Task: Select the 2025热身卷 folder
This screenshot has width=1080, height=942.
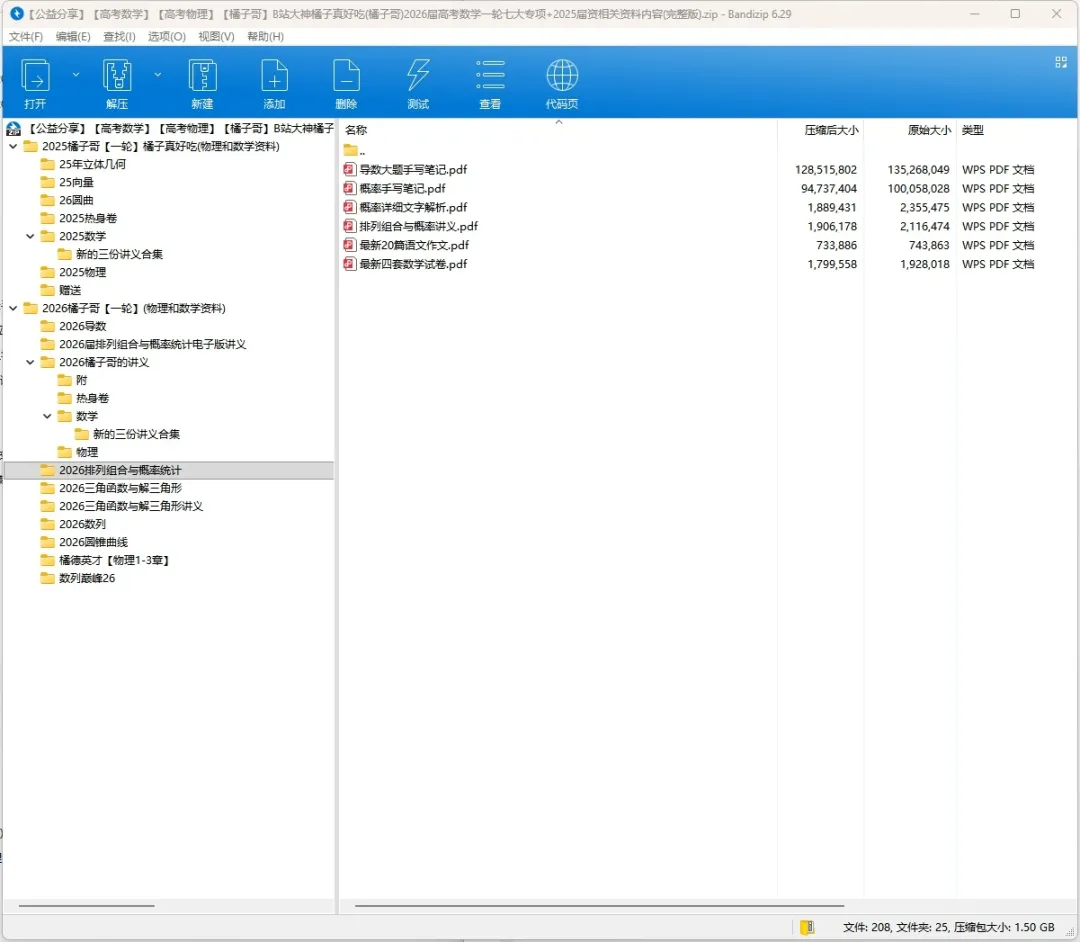Action: [x=79, y=218]
